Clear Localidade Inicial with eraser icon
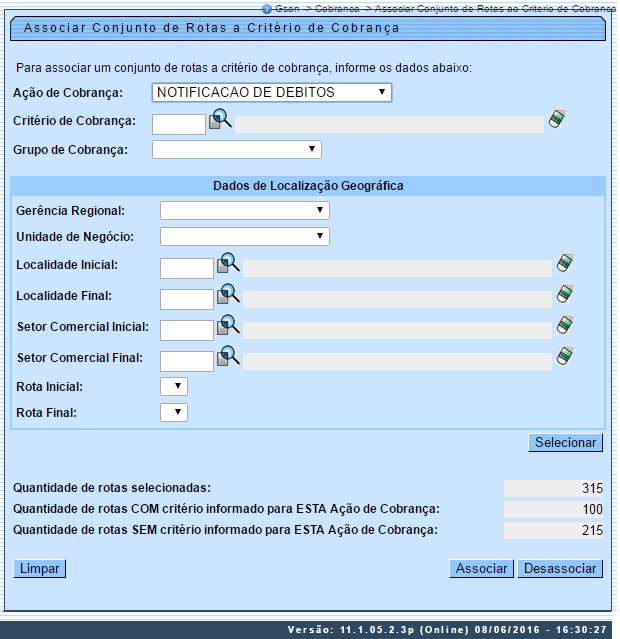The image size is (620, 639). [x=566, y=264]
